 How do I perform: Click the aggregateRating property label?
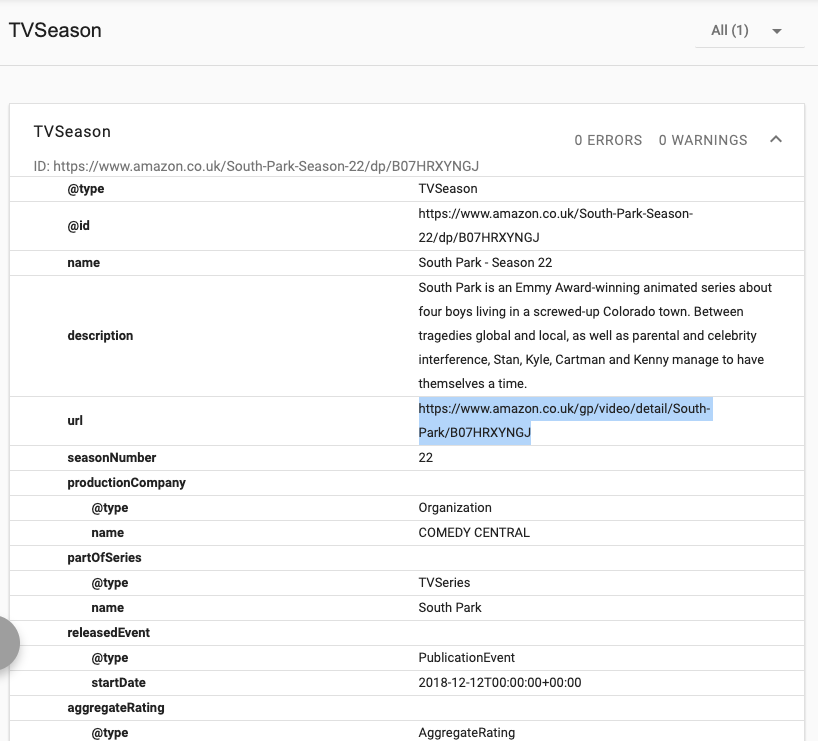[115, 708]
